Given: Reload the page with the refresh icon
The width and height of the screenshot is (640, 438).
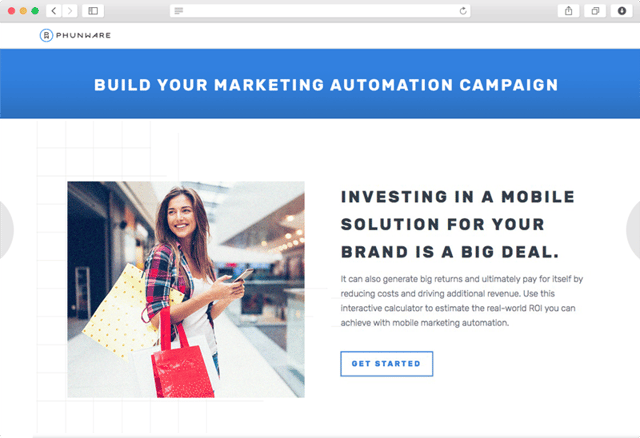Looking at the screenshot, I should tap(463, 11).
